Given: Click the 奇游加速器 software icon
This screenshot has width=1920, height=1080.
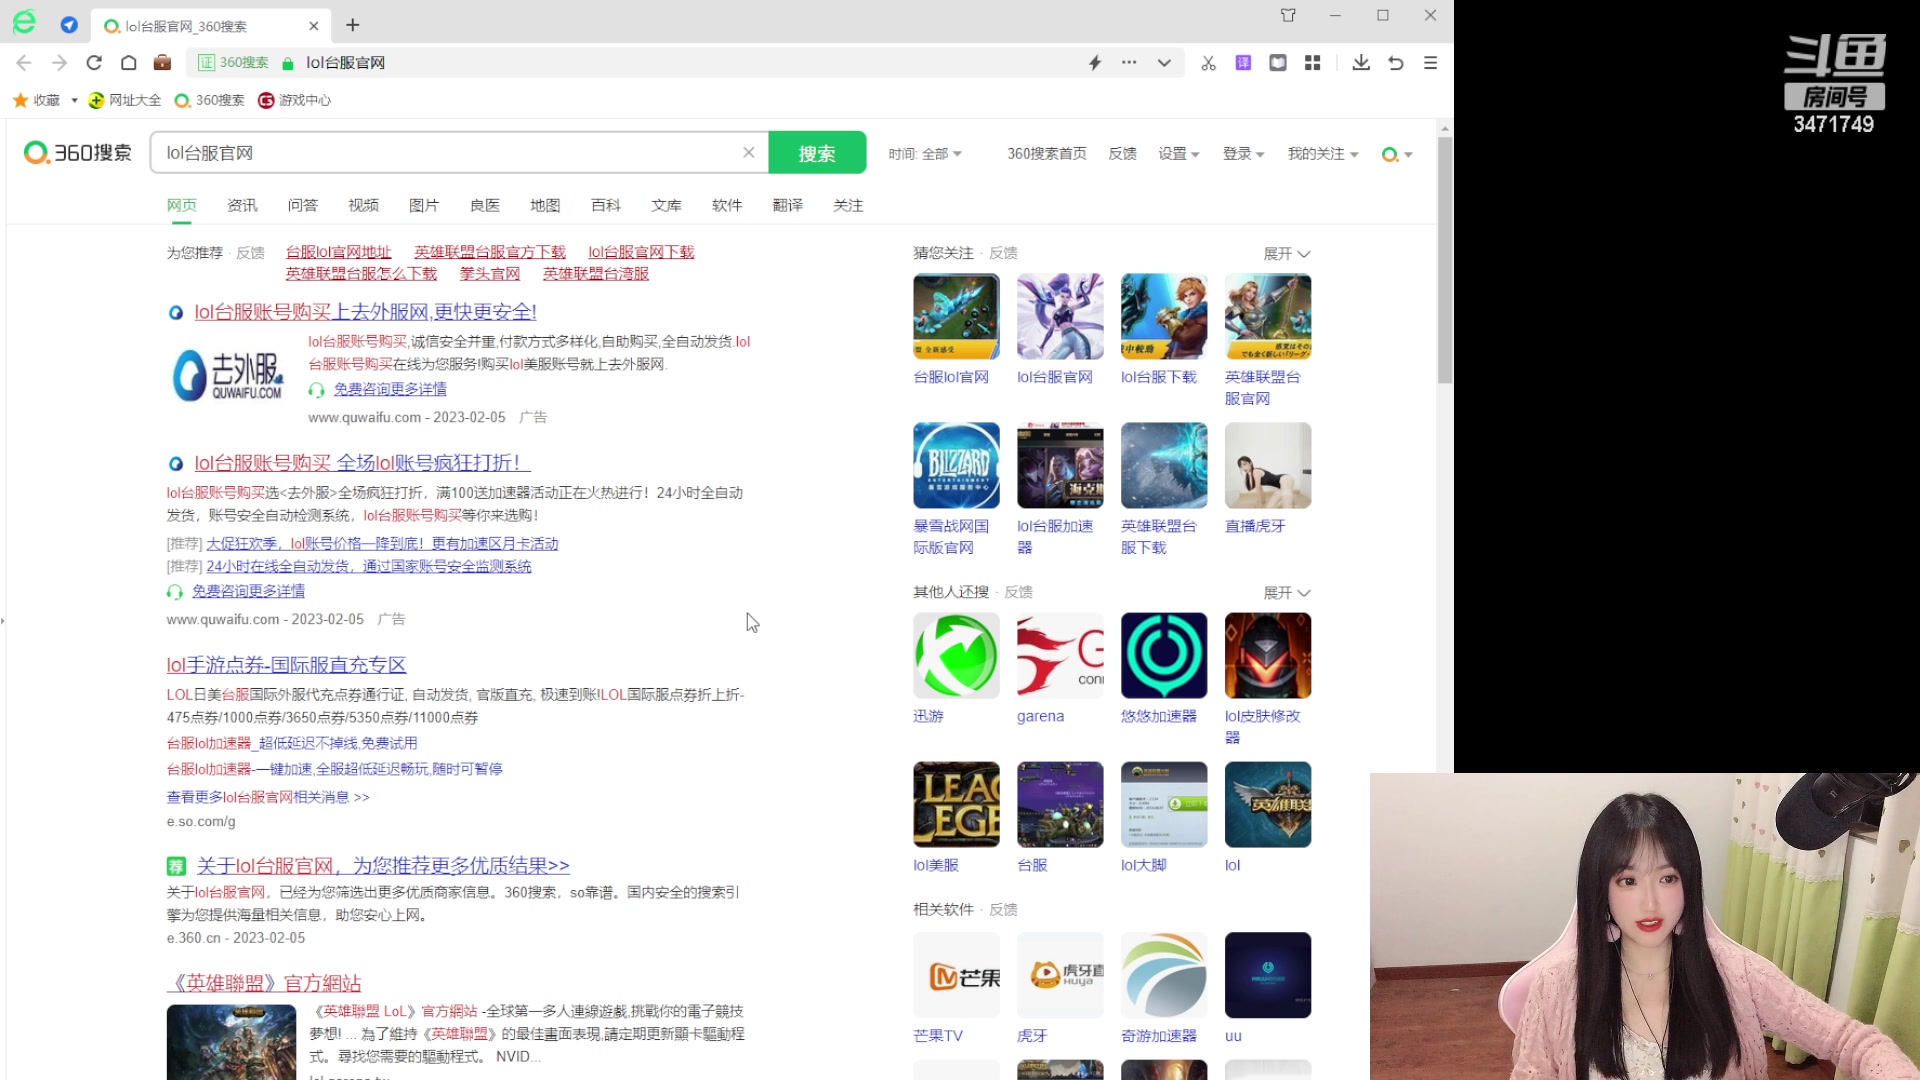Looking at the screenshot, I should point(1164,975).
